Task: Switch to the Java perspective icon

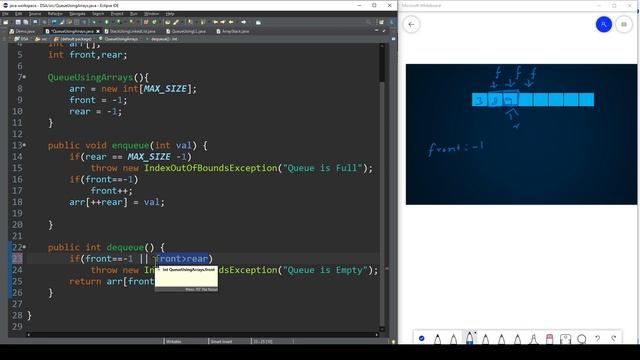Action: pyautogui.click(x=391, y=22)
